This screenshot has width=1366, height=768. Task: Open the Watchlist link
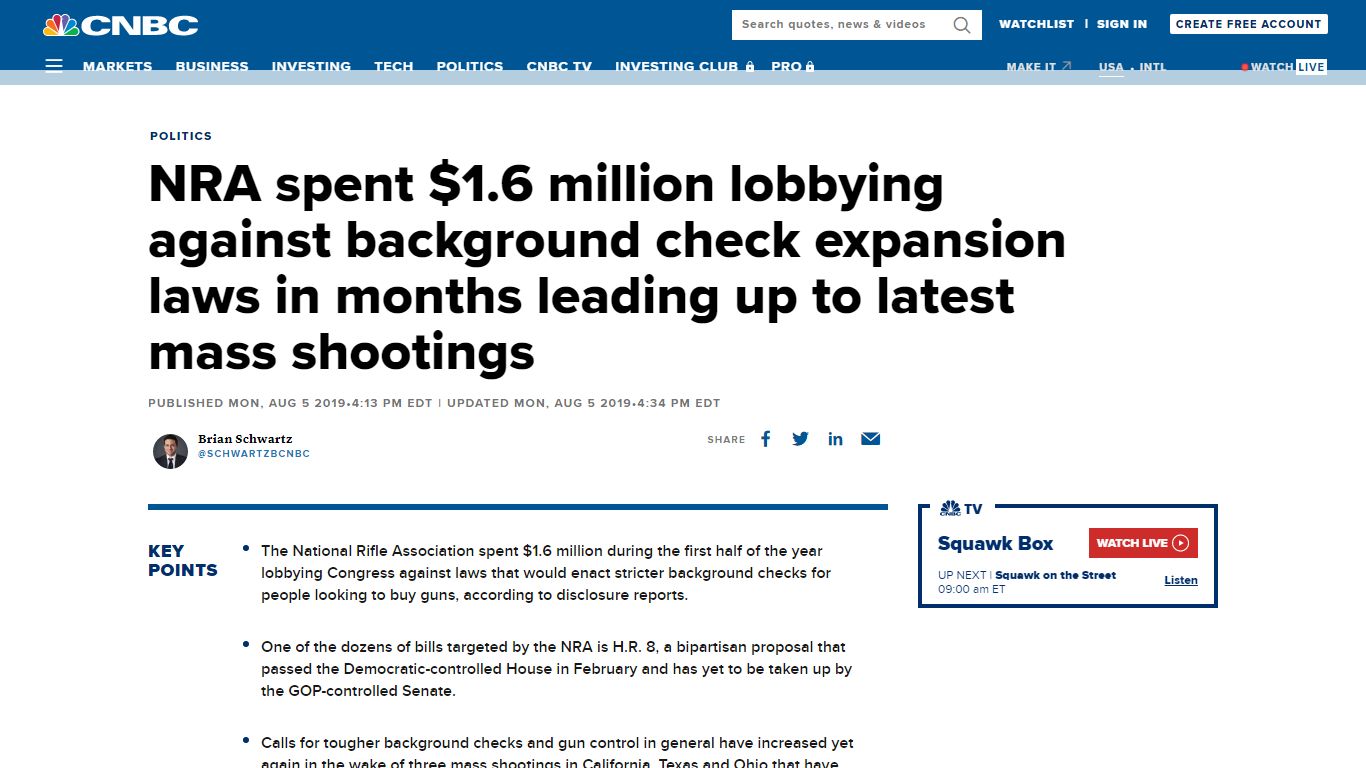(x=1036, y=24)
